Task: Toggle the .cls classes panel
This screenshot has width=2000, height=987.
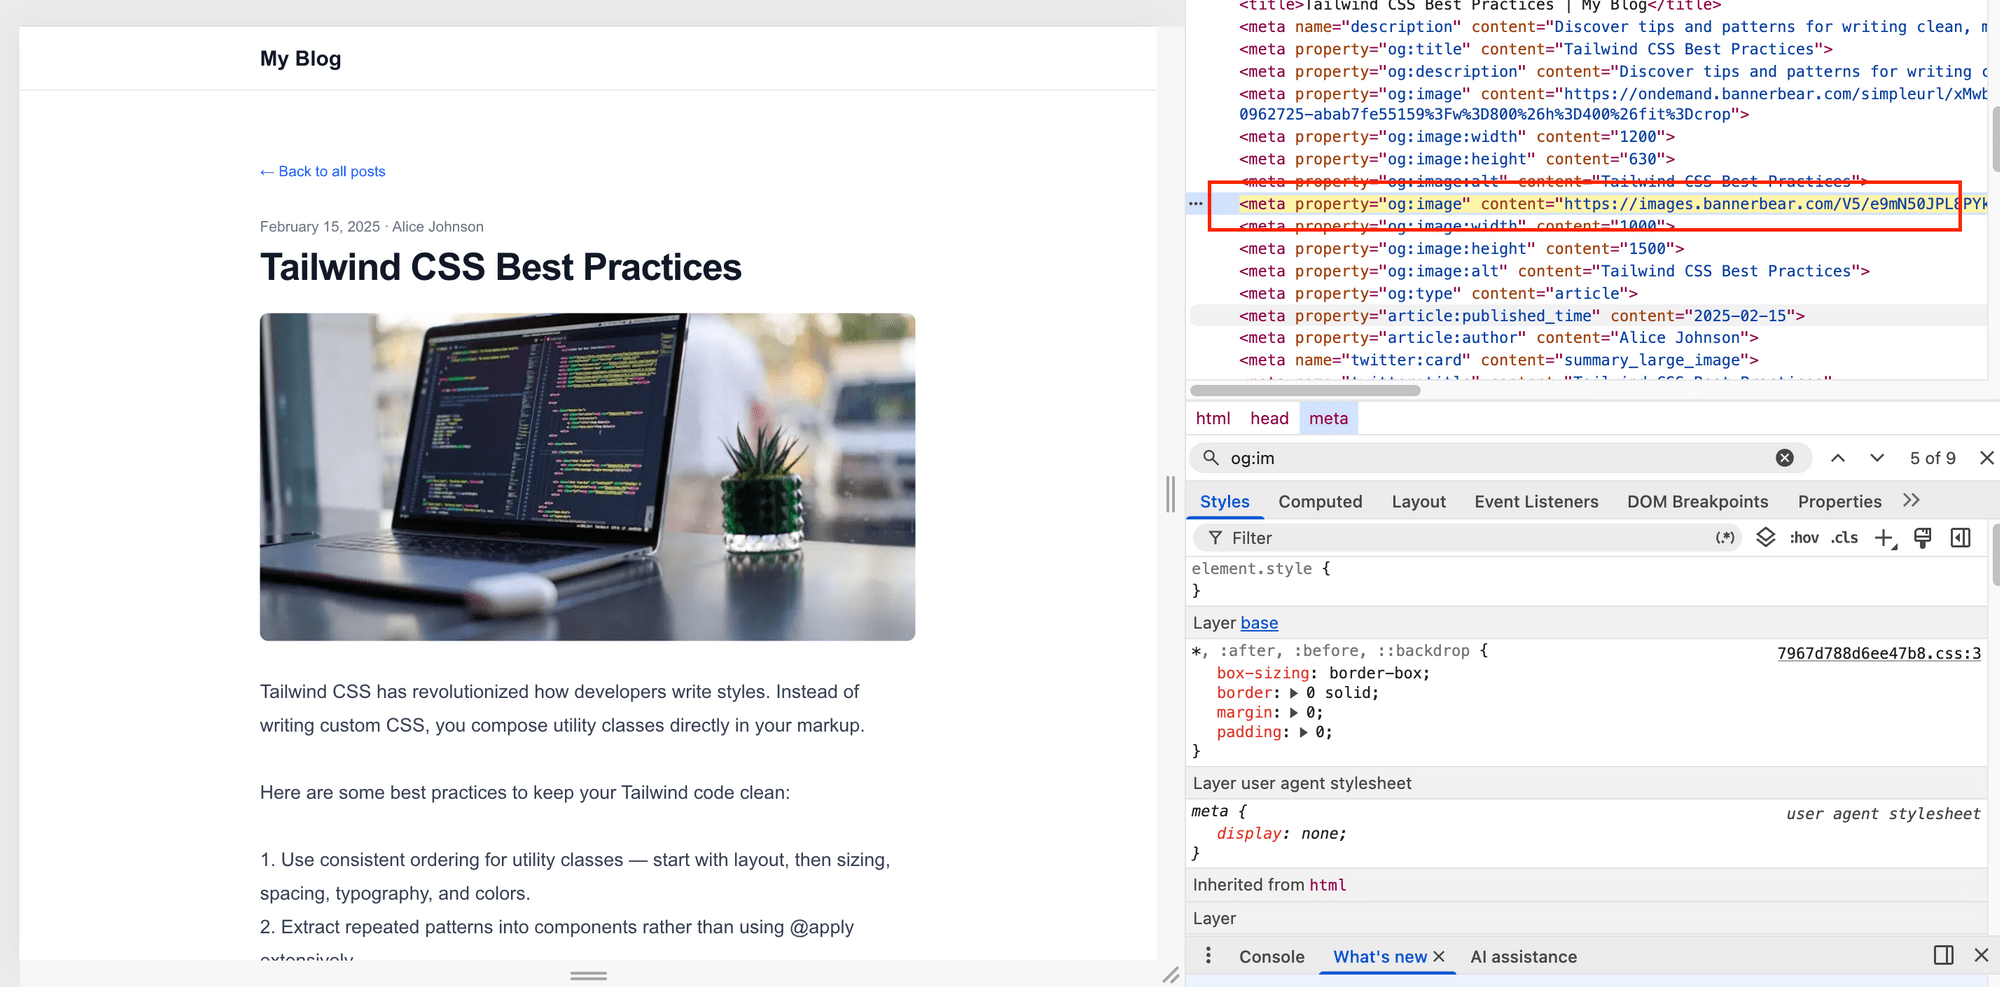Action: coord(1844,538)
